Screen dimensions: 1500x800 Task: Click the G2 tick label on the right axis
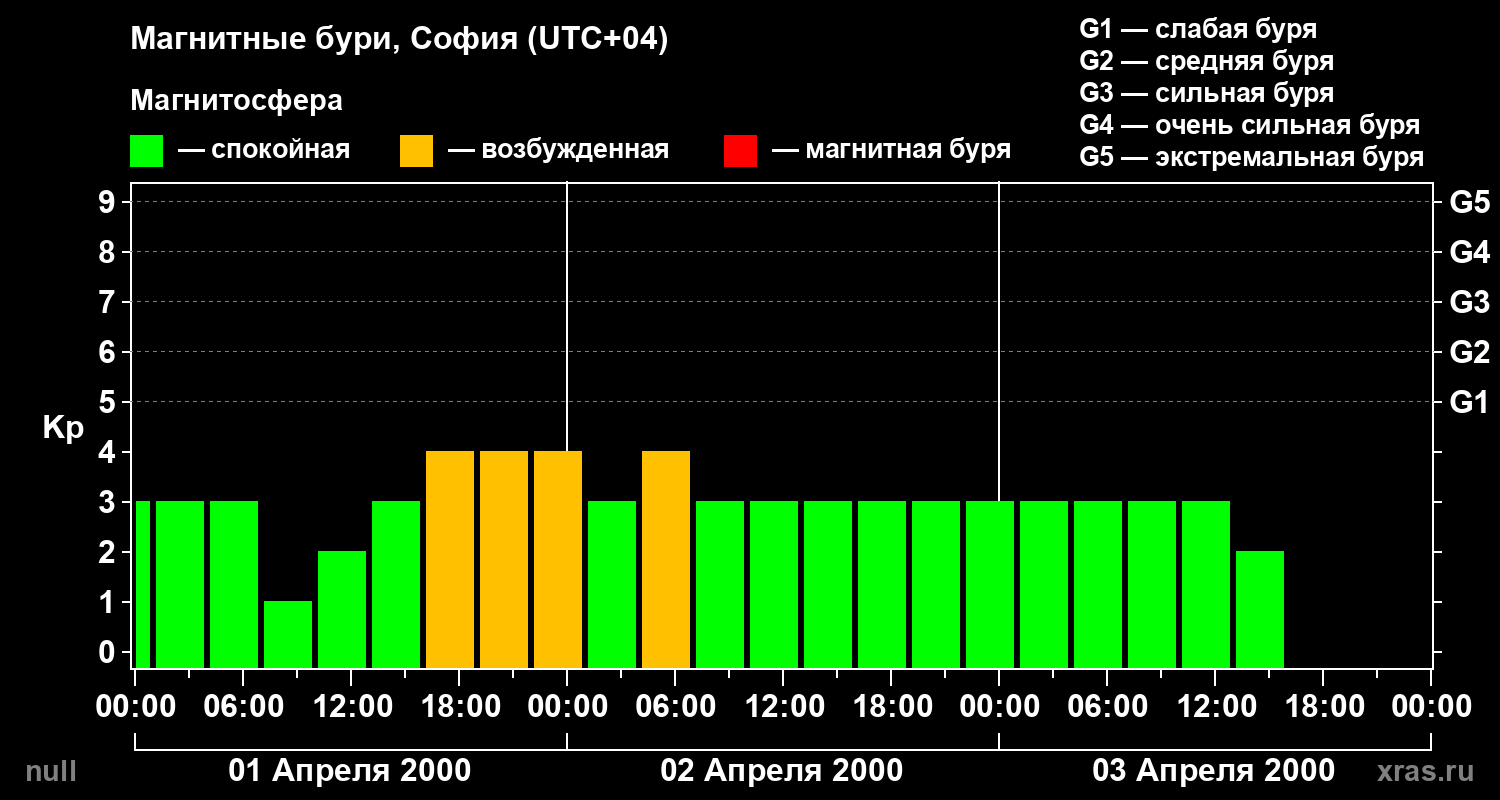(1469, 352)
